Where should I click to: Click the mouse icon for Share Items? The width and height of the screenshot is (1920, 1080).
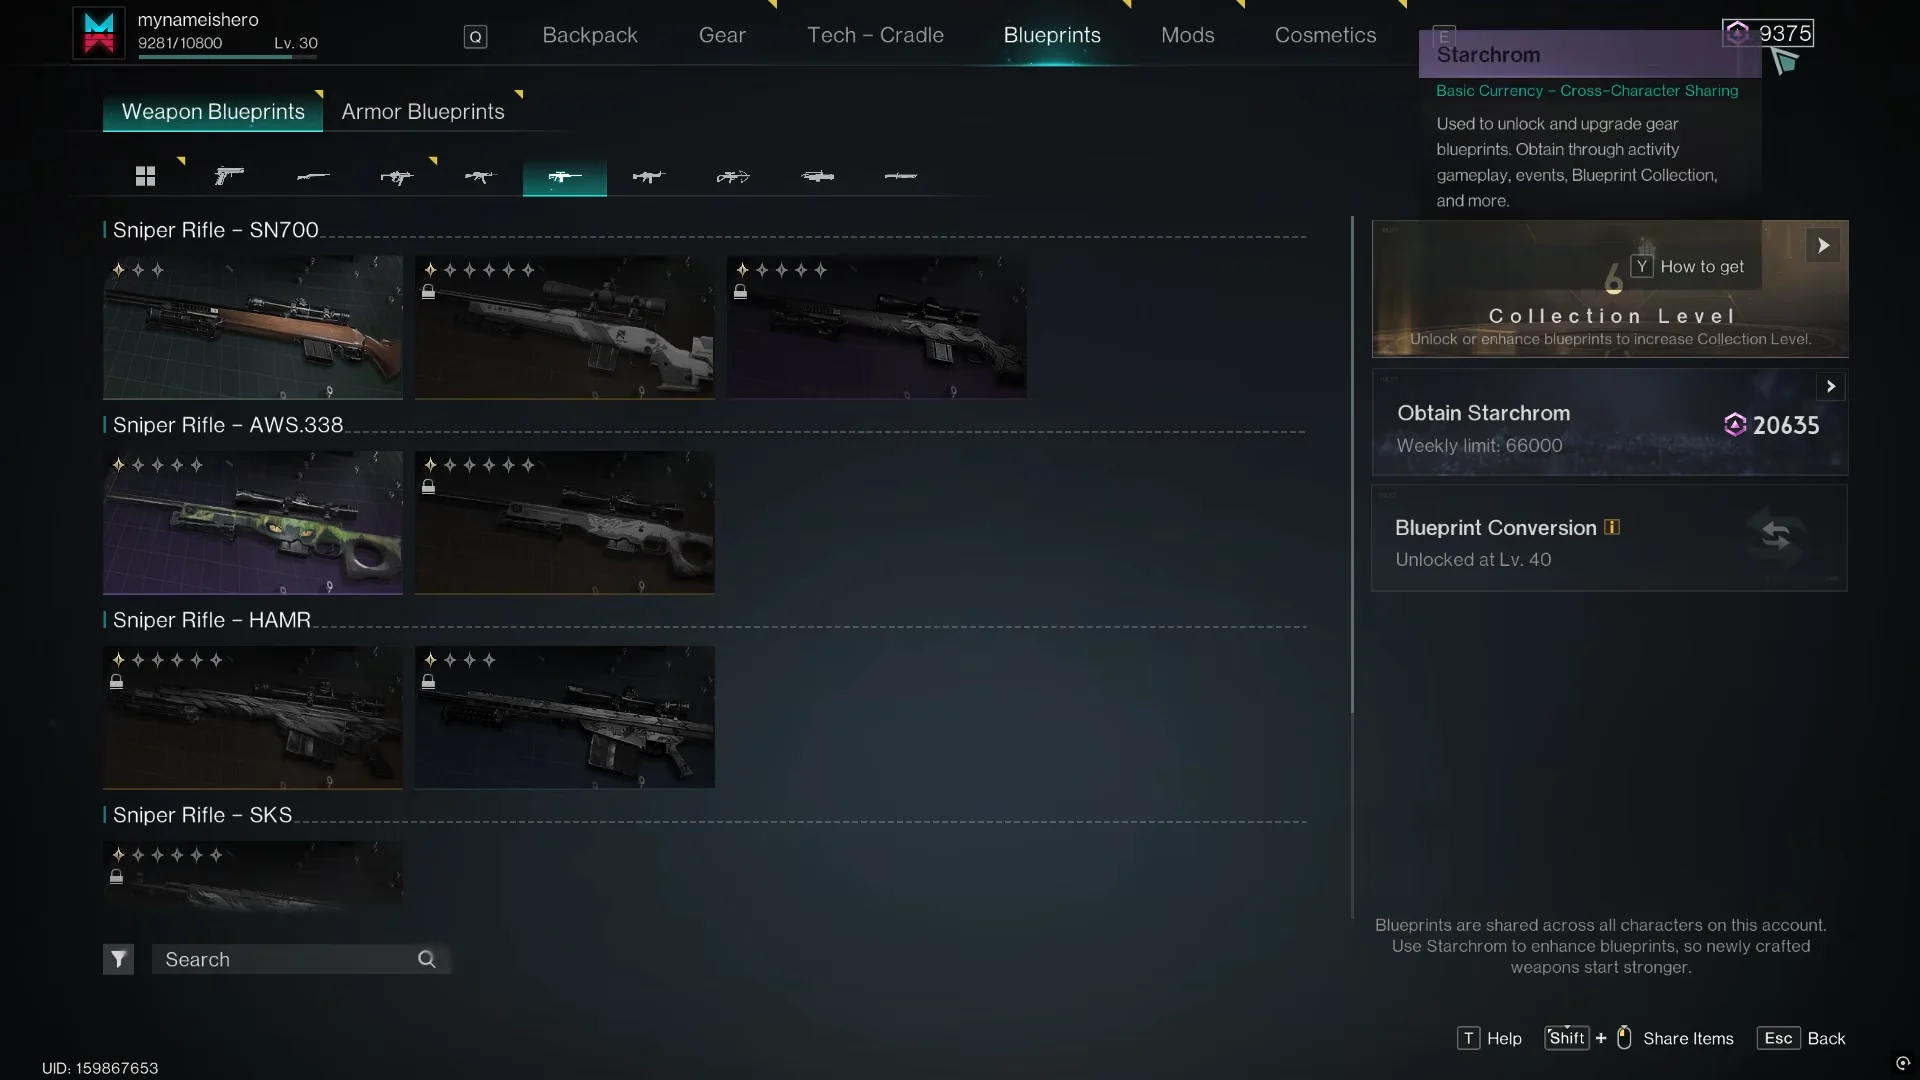click(1624, 1037)
